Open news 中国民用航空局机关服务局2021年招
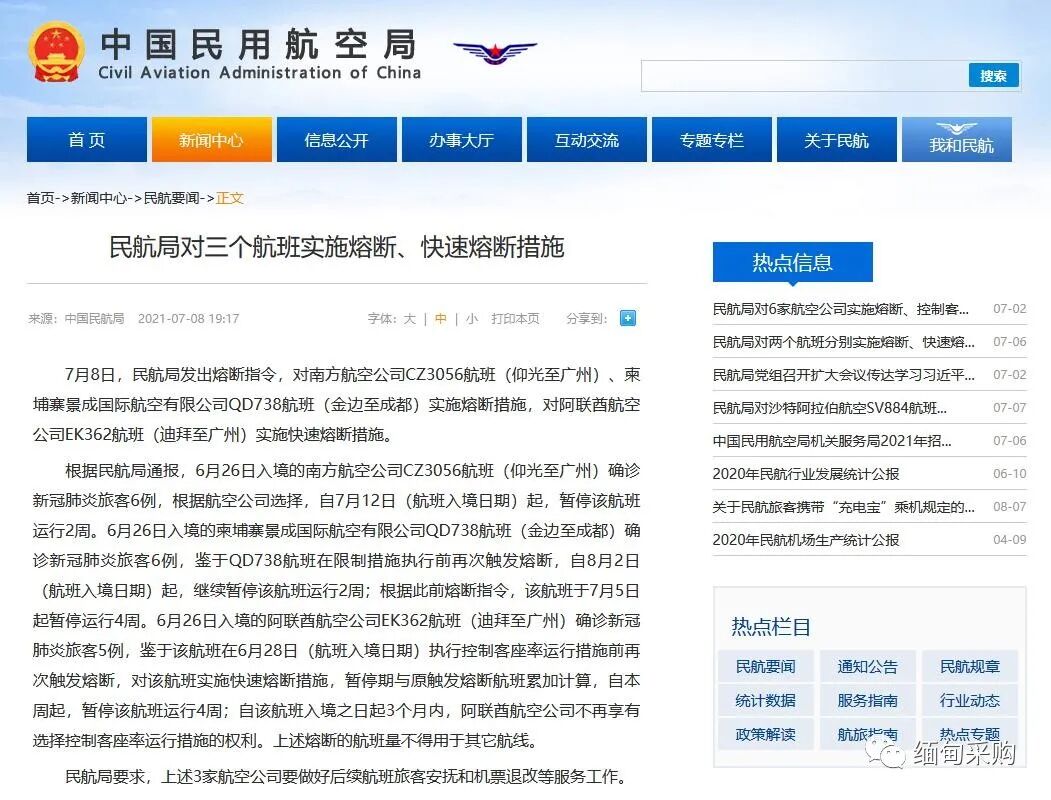The image size is (1051, 800). click(832, 440)
